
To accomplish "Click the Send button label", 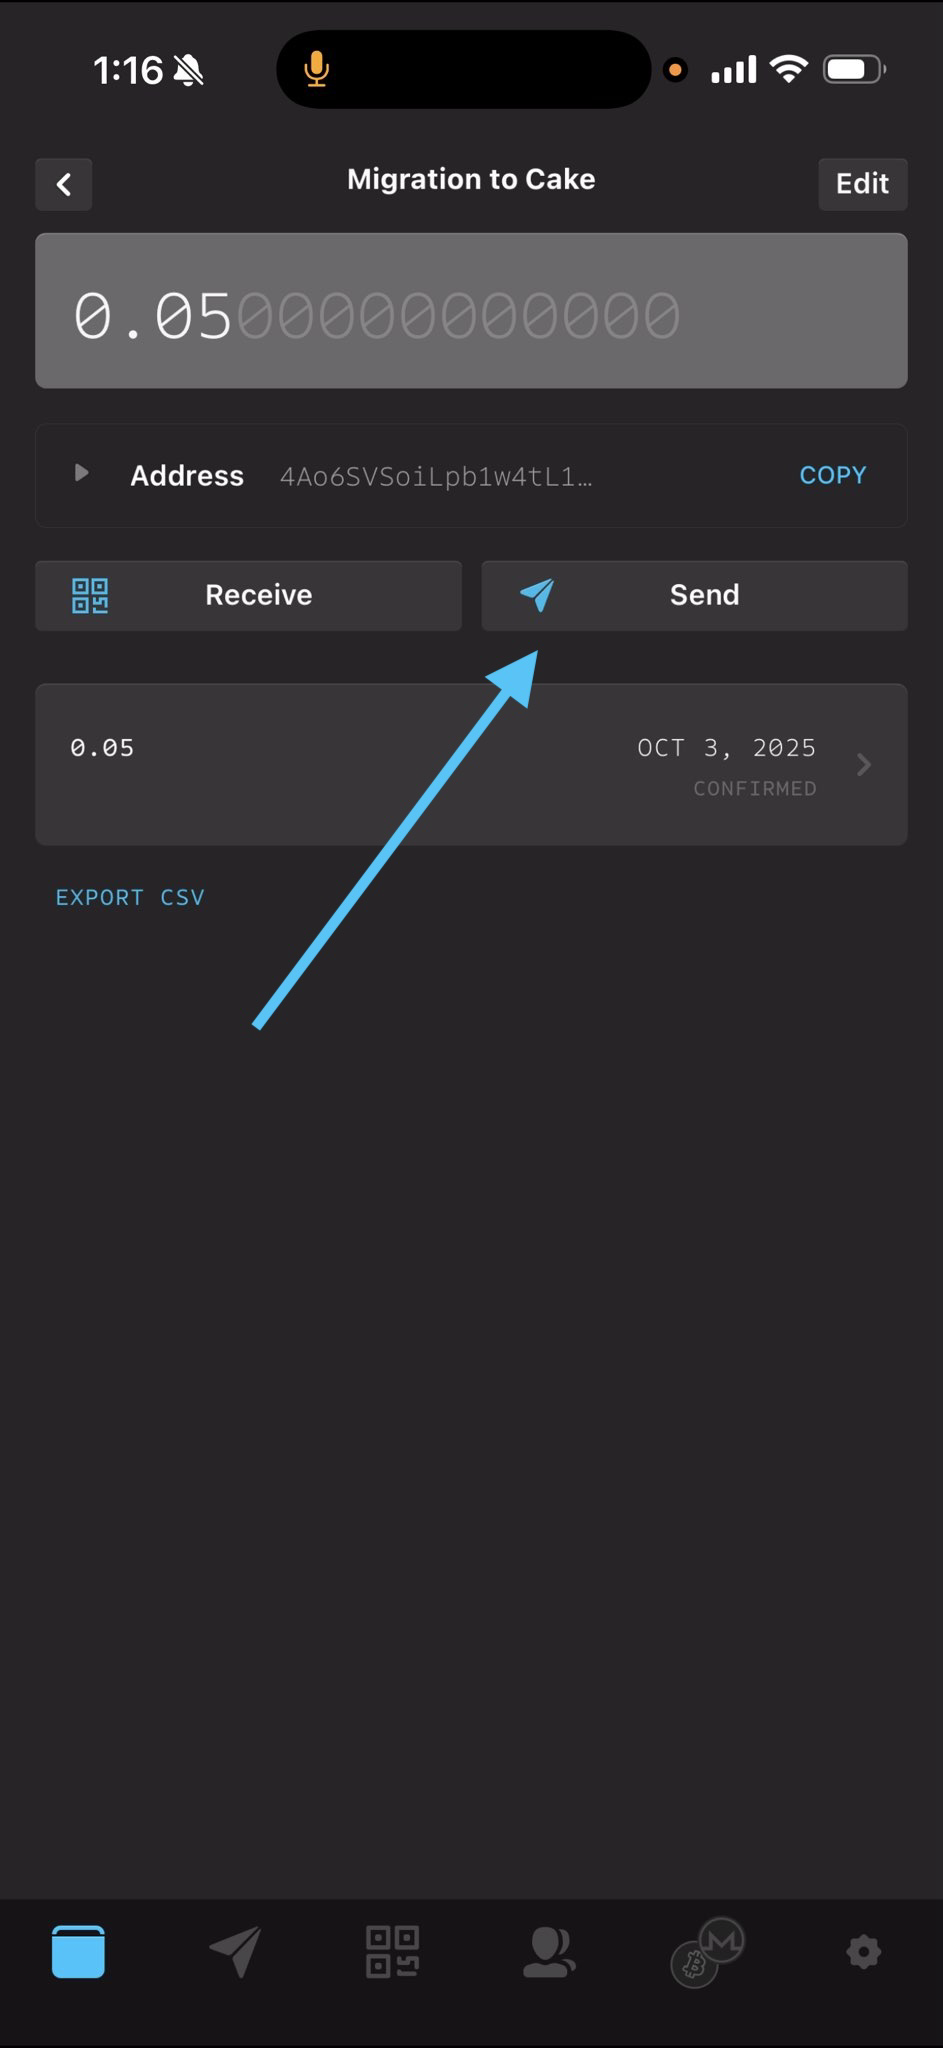I will coord(704,595).
